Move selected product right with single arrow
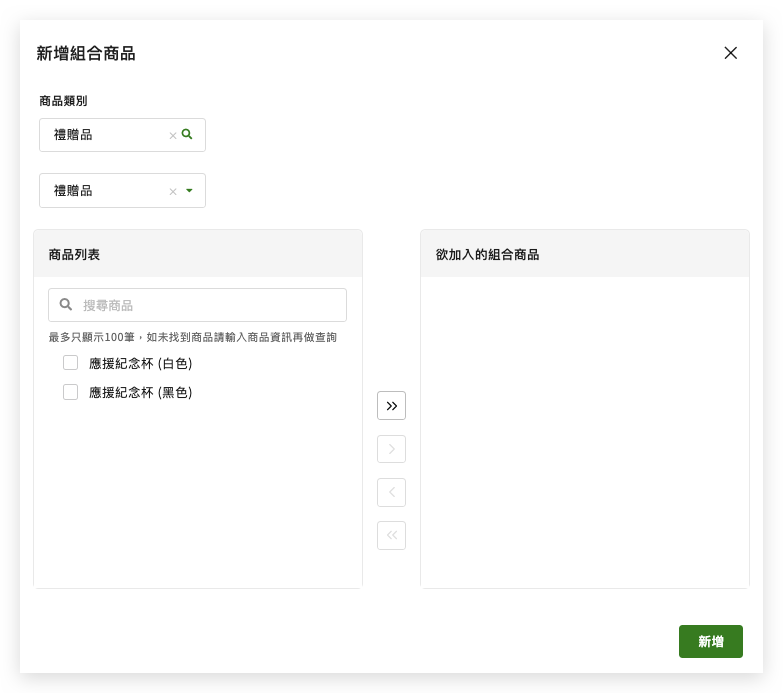Viewport: 783px width, 693px height. (392, 449)
